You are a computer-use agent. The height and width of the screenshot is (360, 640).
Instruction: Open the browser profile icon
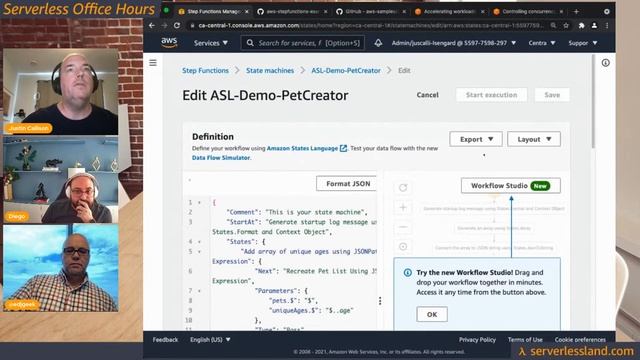point(594,25)
